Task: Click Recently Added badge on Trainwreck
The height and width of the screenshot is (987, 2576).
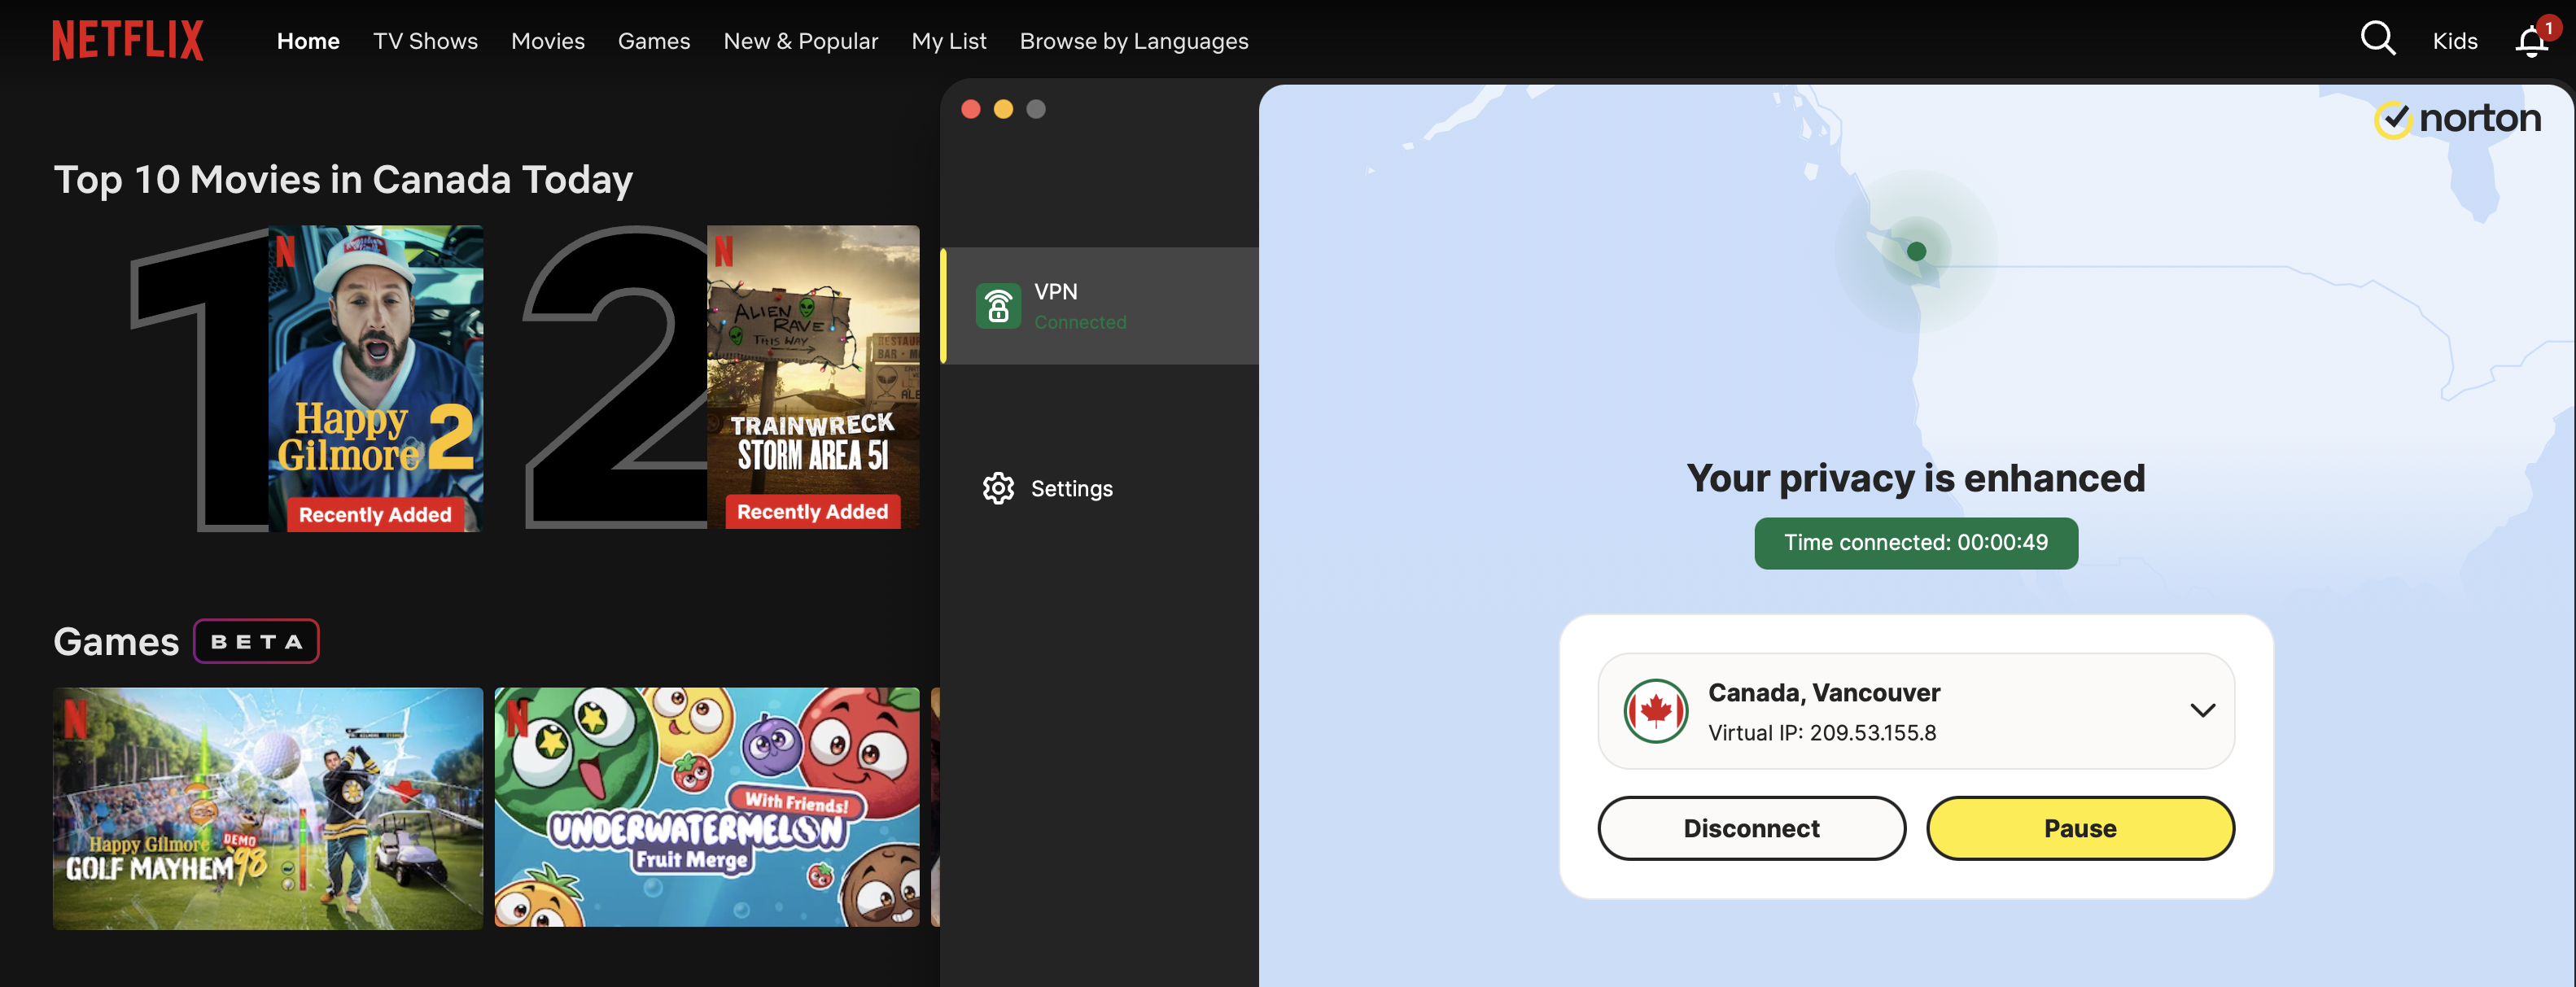Action: pyautogui.click(x=812, y=511)
